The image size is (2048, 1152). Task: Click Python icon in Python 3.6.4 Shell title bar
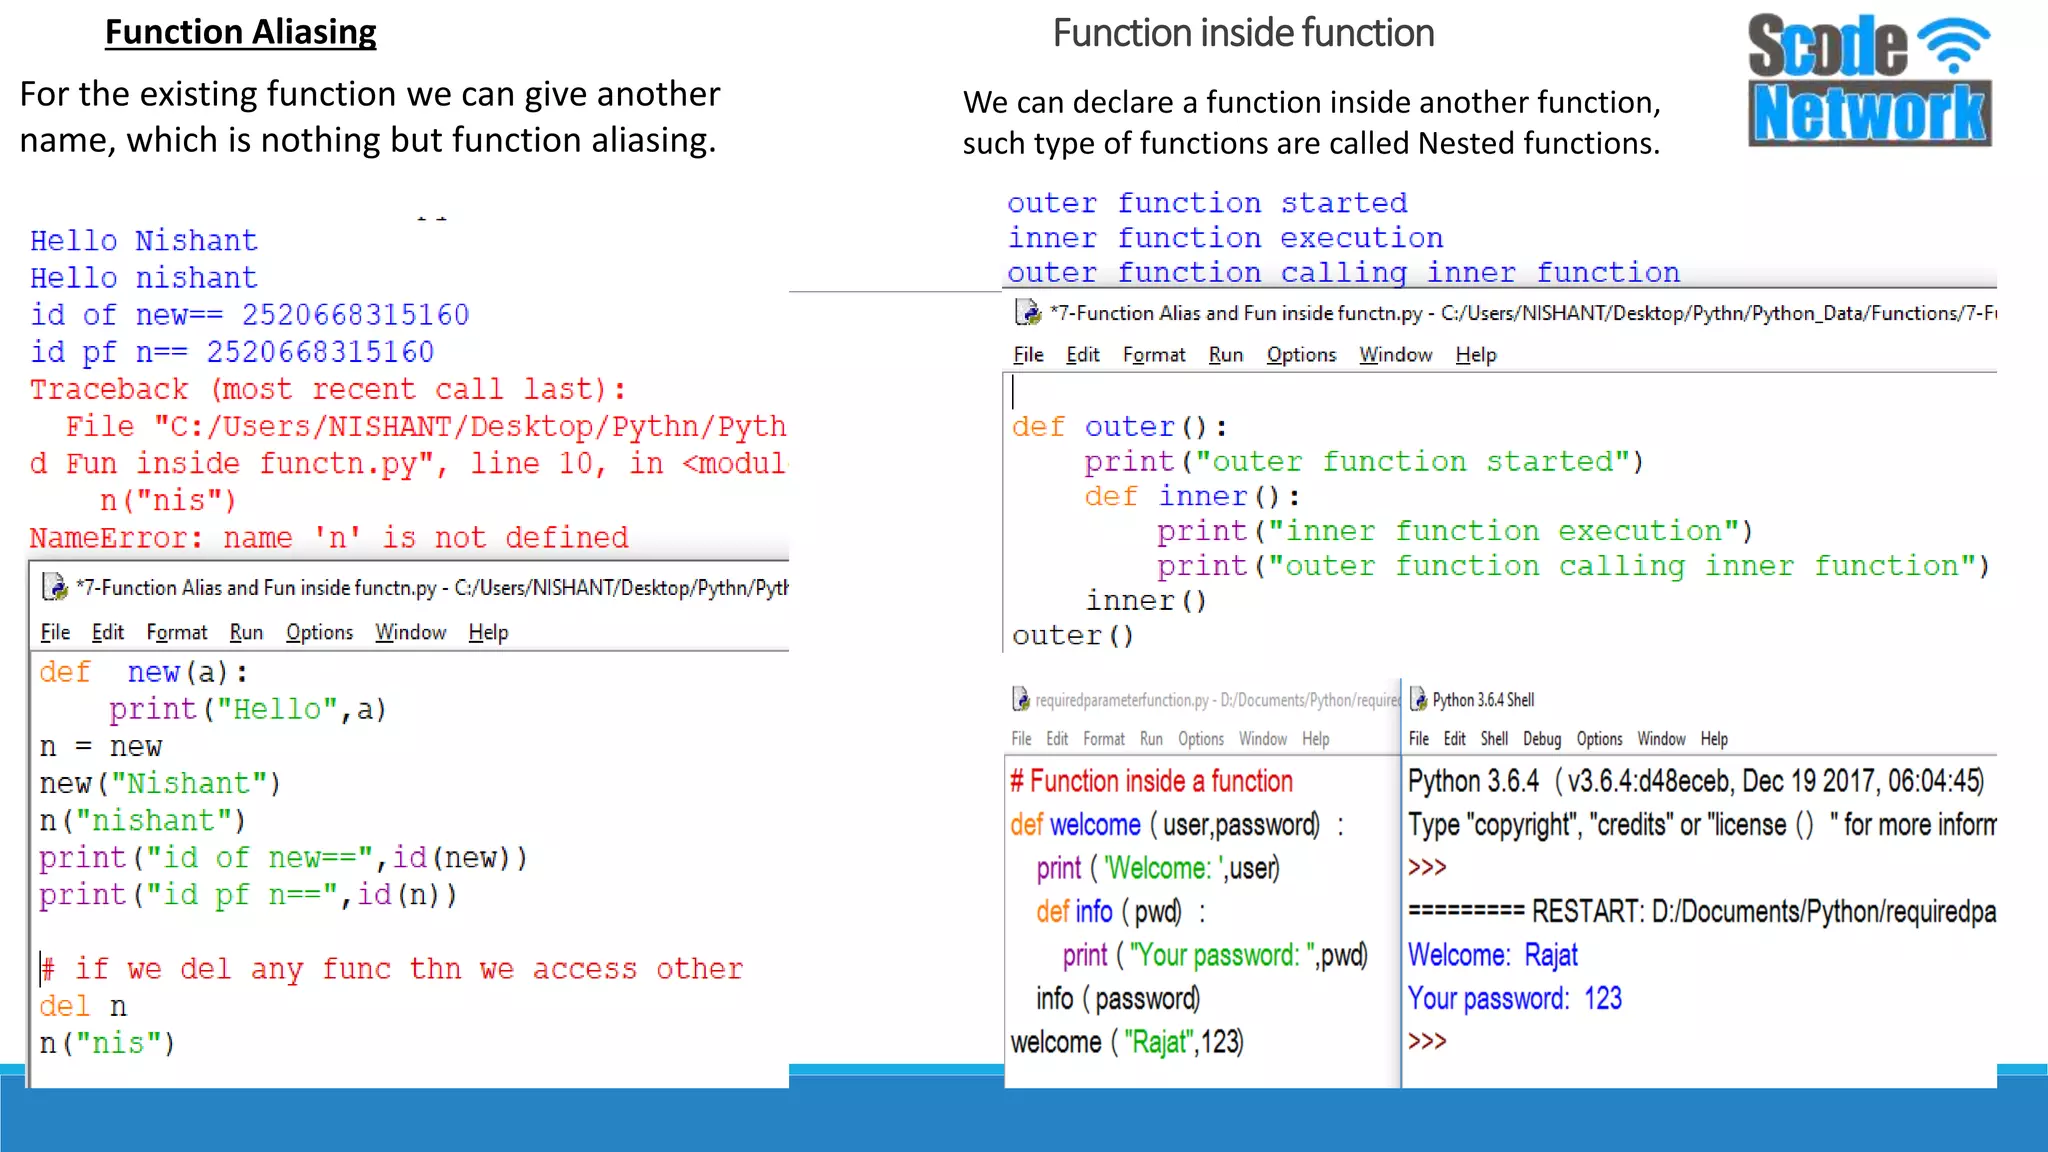pos(1419,699)
